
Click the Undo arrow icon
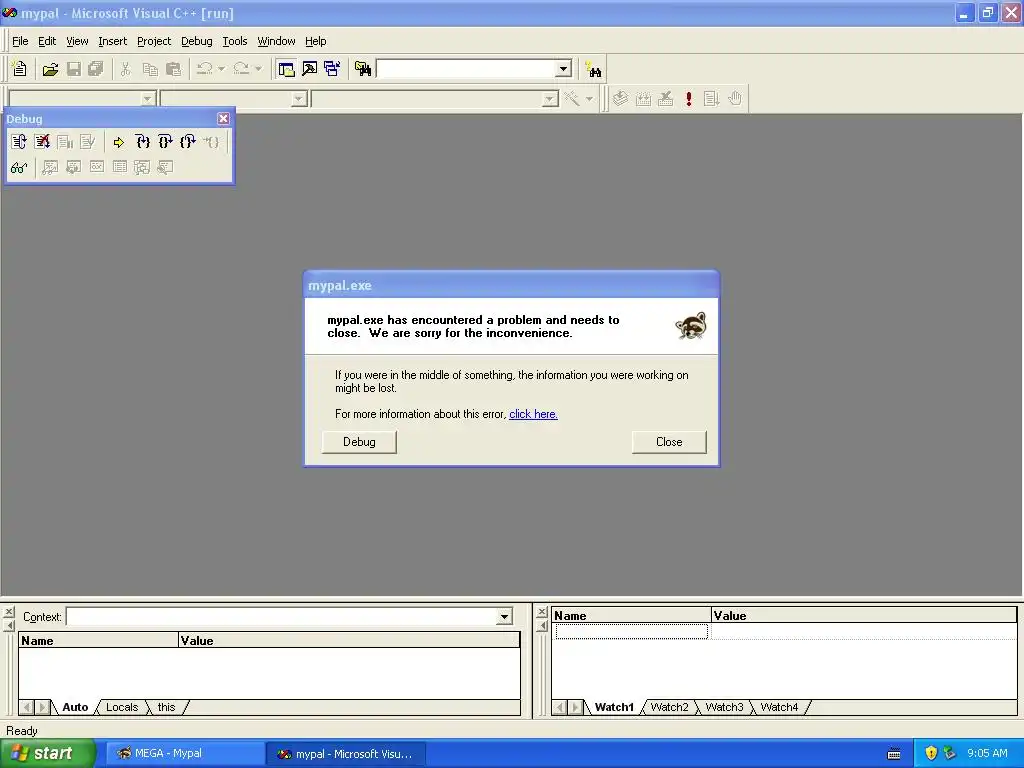204,69
